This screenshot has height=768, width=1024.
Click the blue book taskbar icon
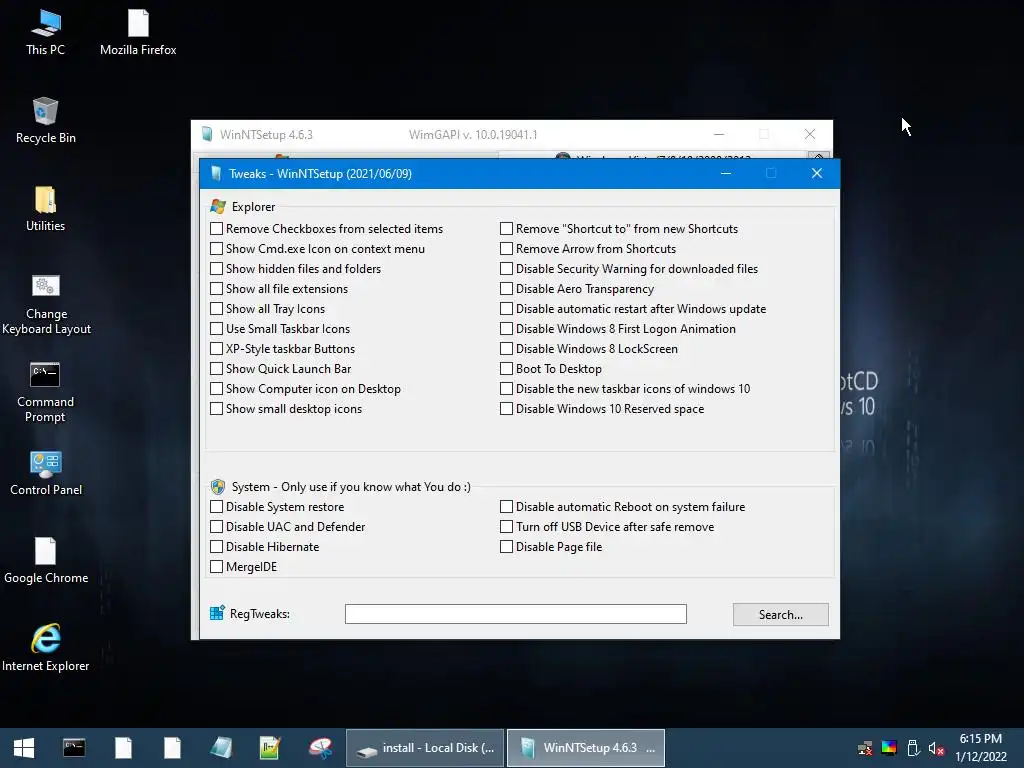click(x=221, y=748)
